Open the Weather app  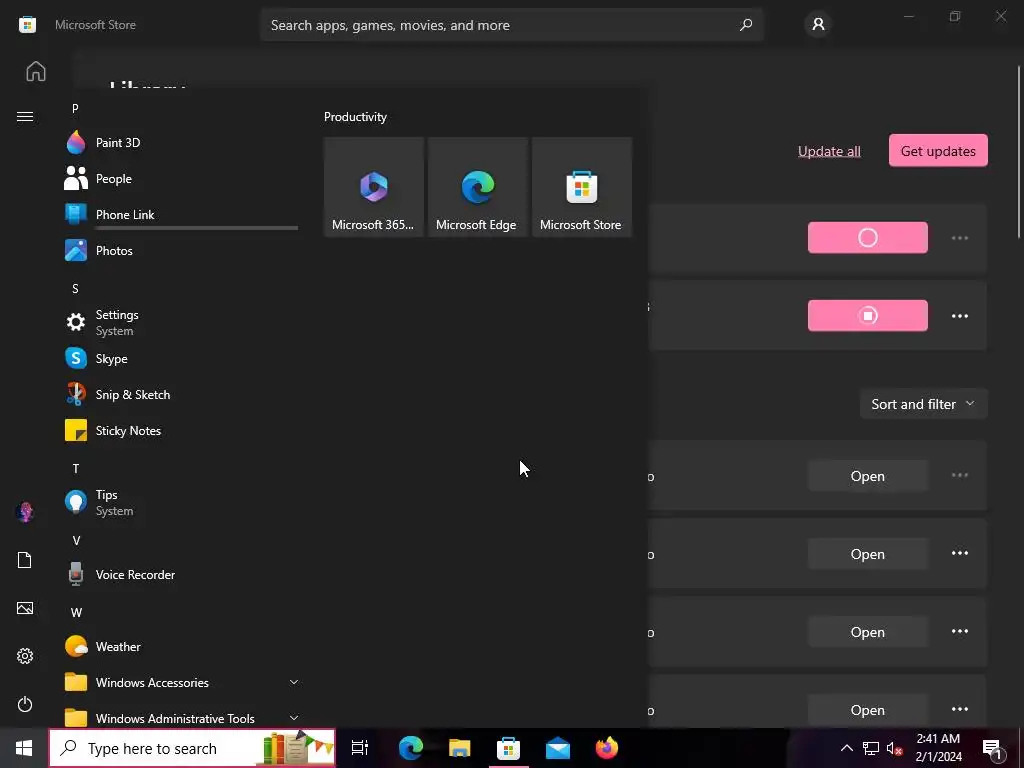pyautogui.click(x=182, y=647)
